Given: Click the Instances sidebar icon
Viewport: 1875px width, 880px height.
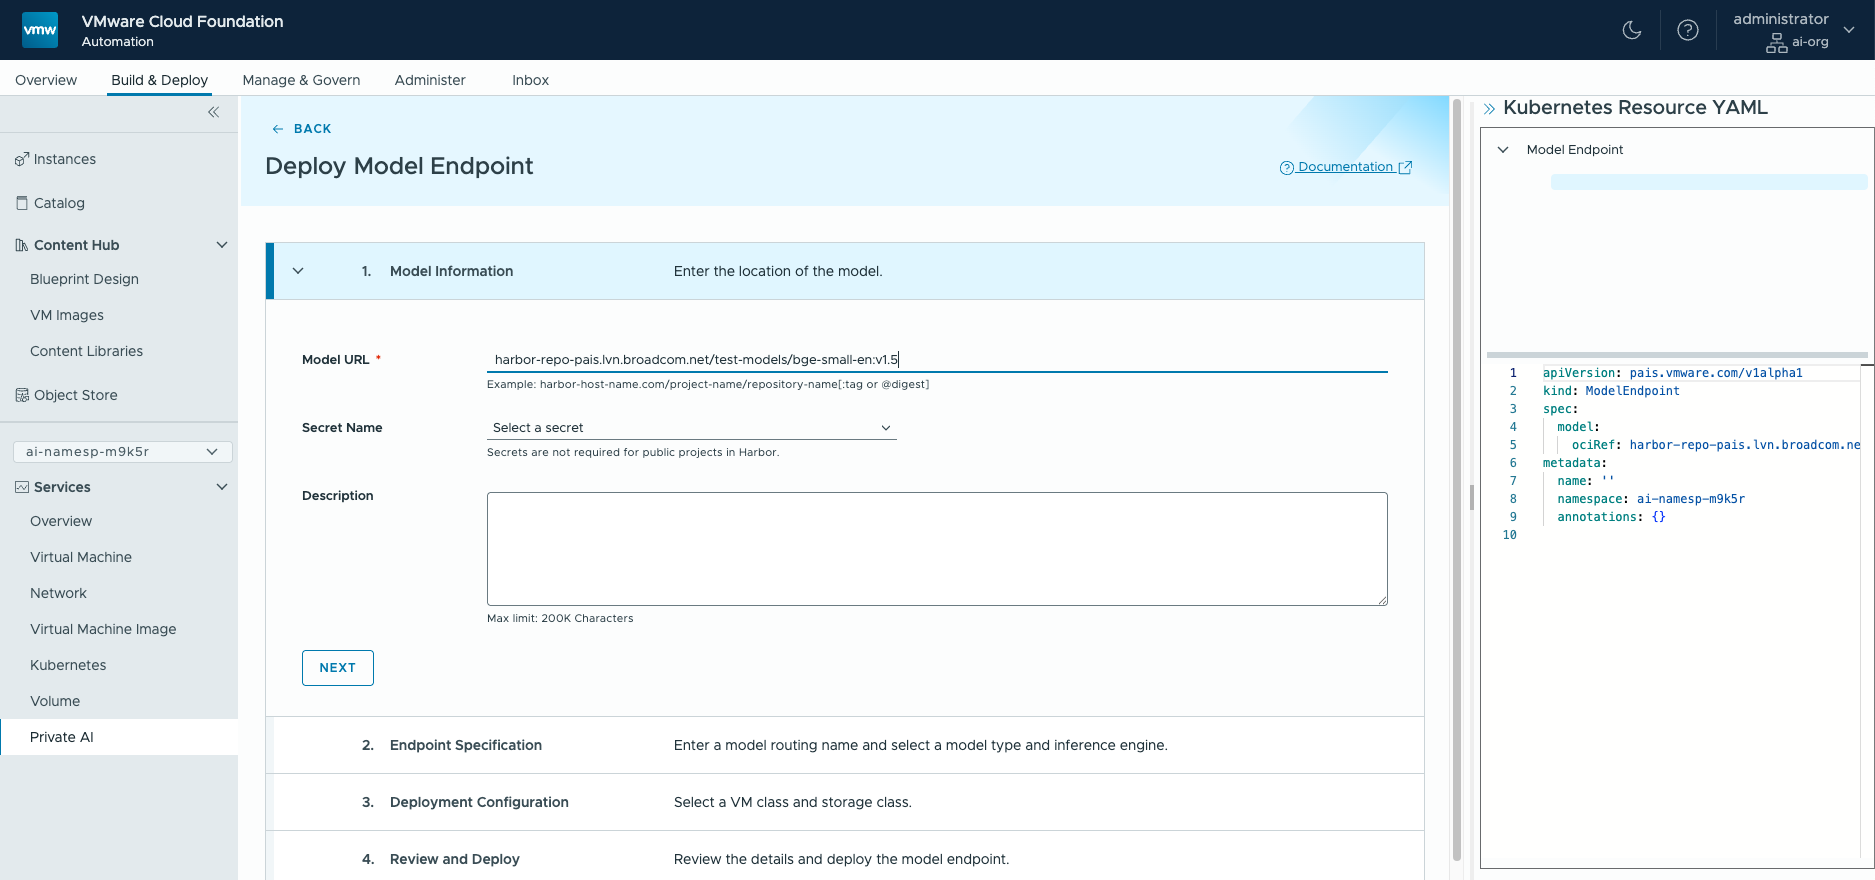Looking at the screenshot, I should coord(22,159).
